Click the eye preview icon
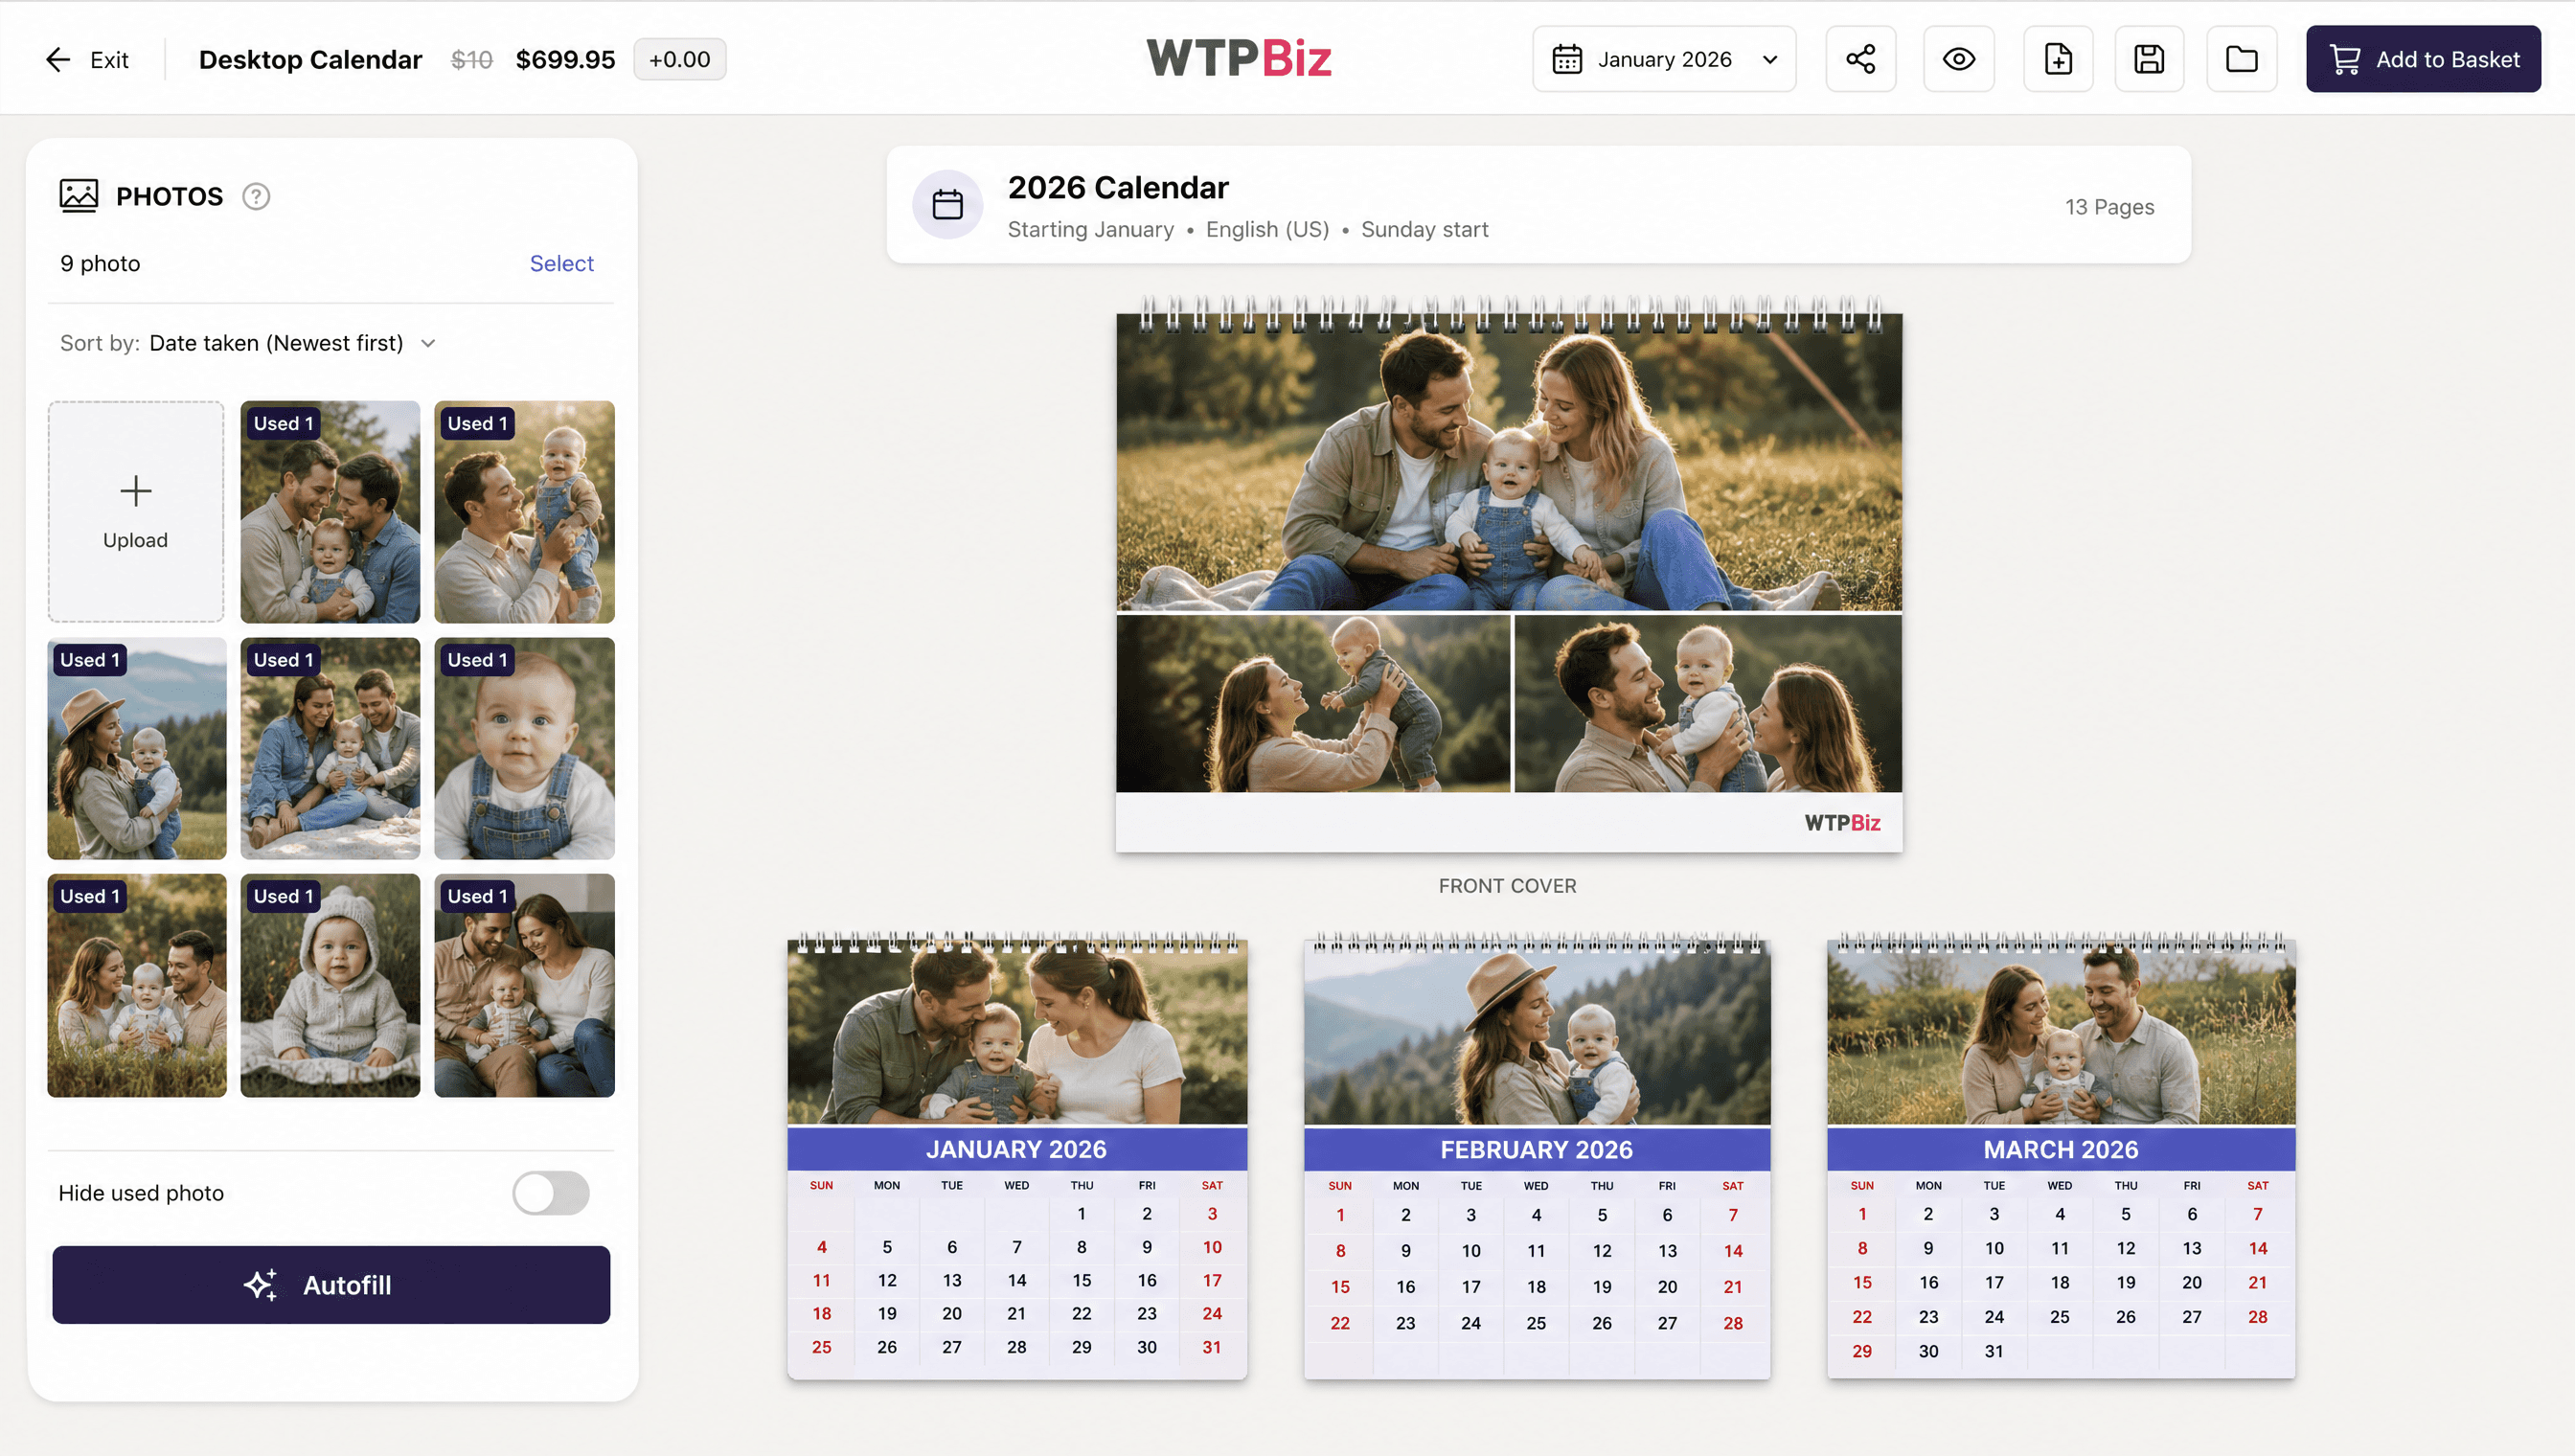The image size is (2575, 1456). tap(1958, 59)
